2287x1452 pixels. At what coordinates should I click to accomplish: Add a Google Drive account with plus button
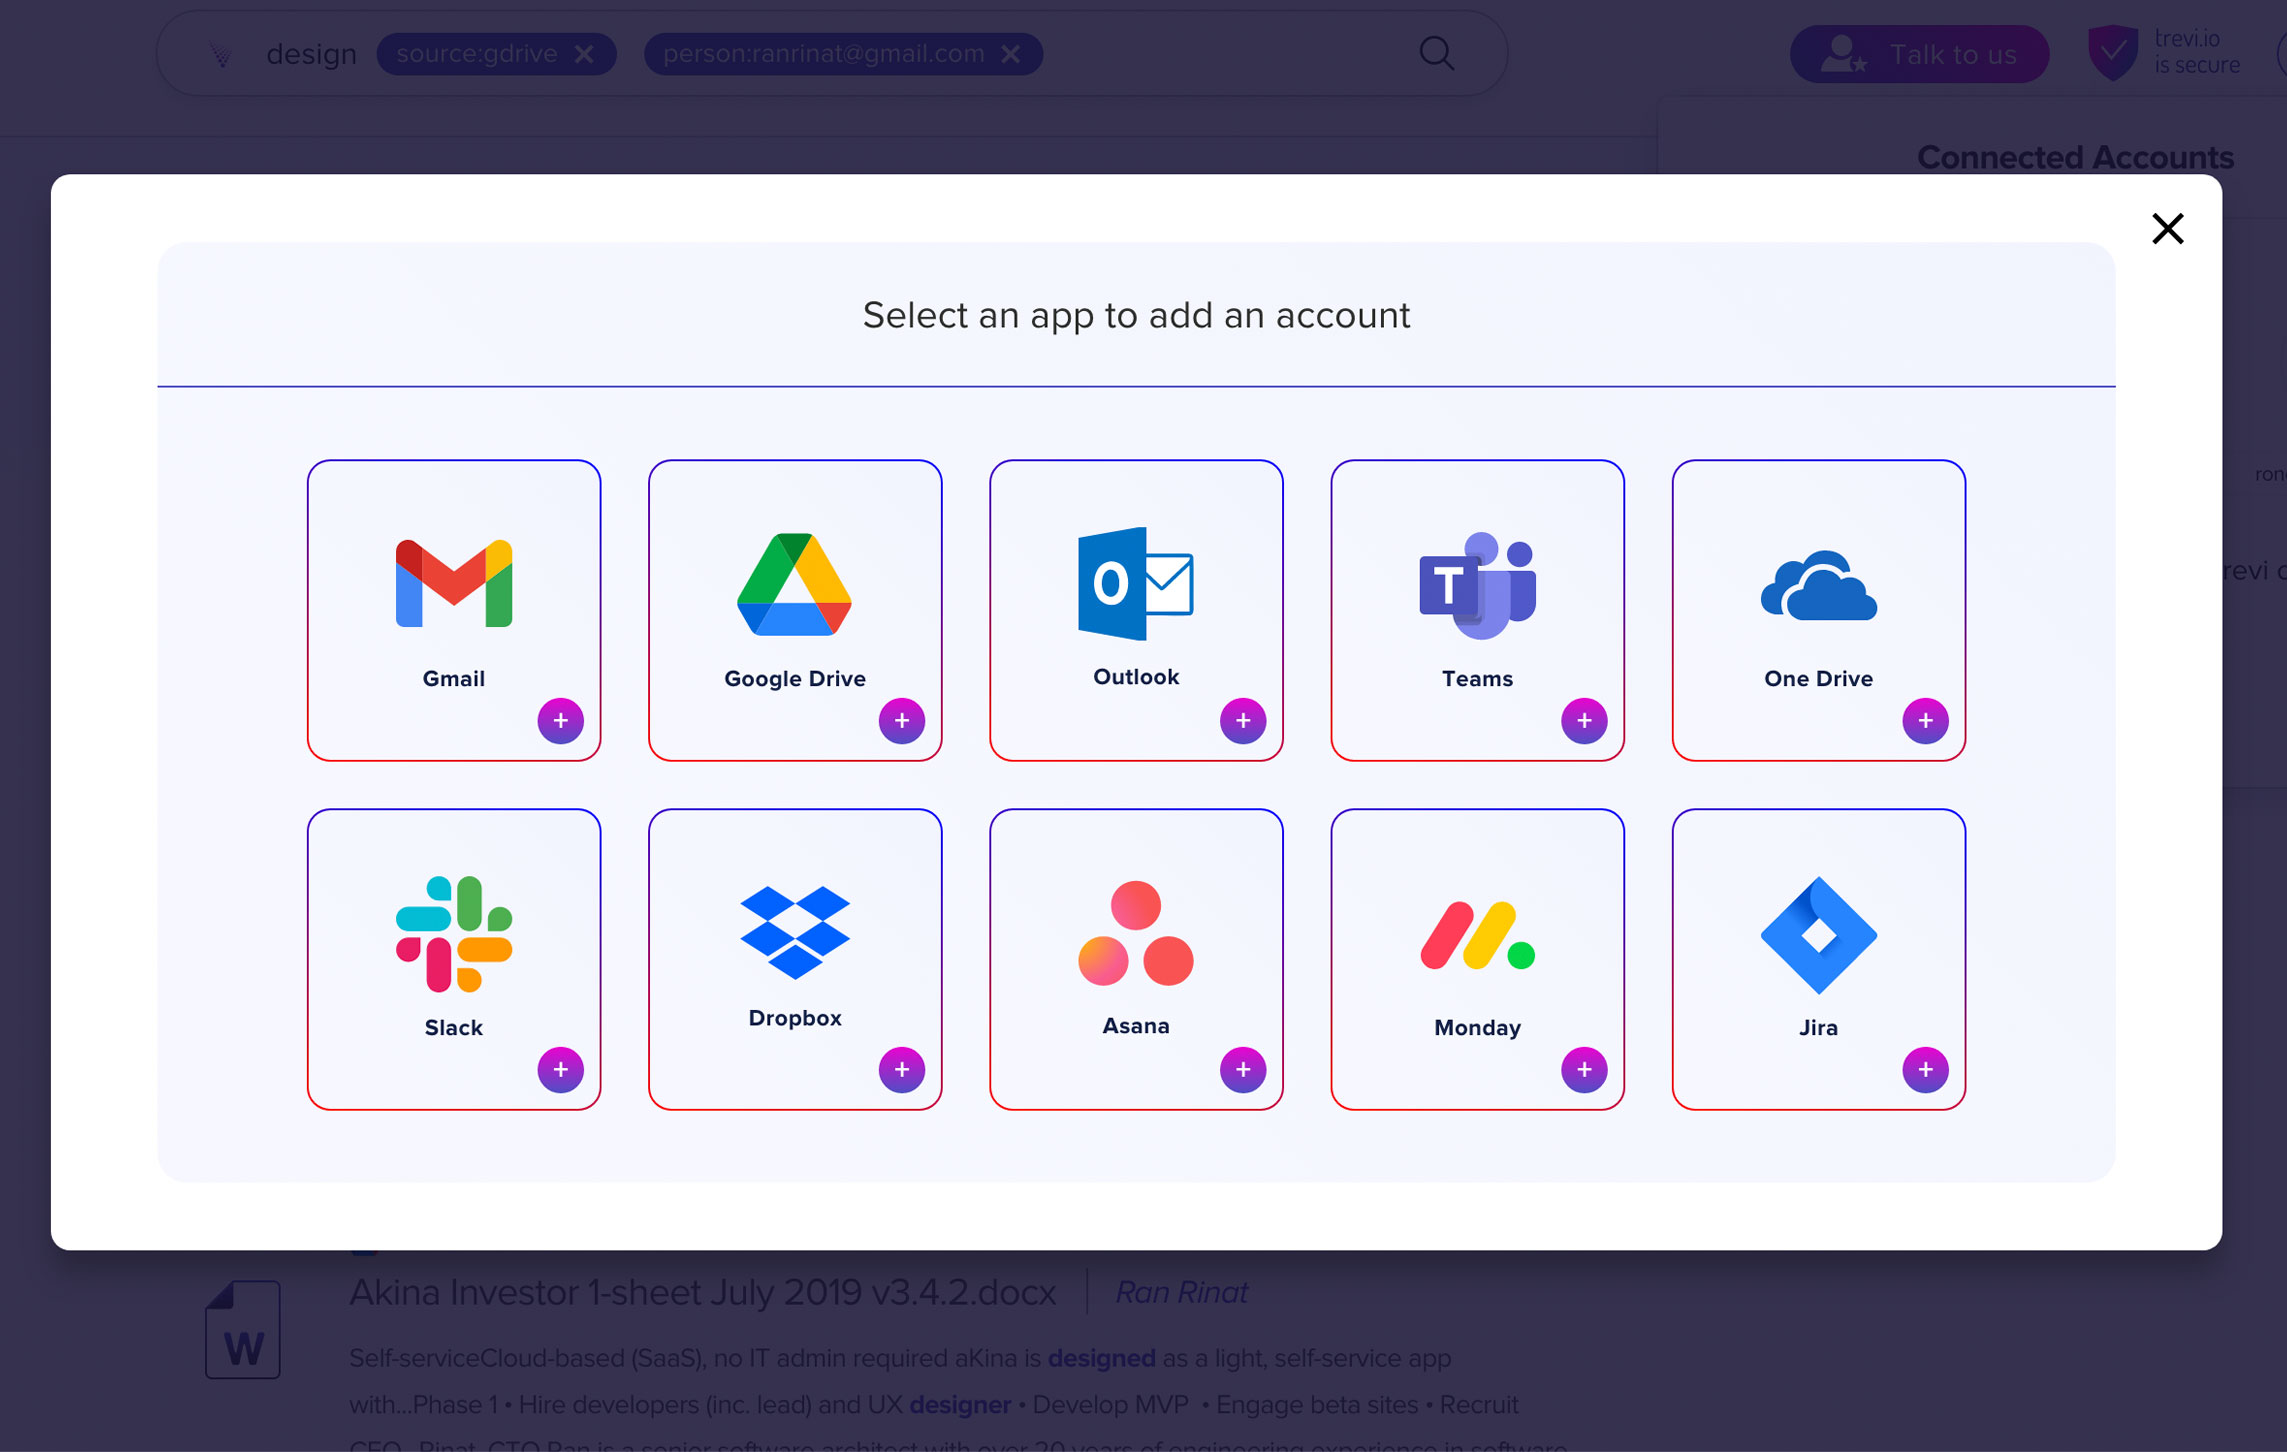[x=902, y=721]
